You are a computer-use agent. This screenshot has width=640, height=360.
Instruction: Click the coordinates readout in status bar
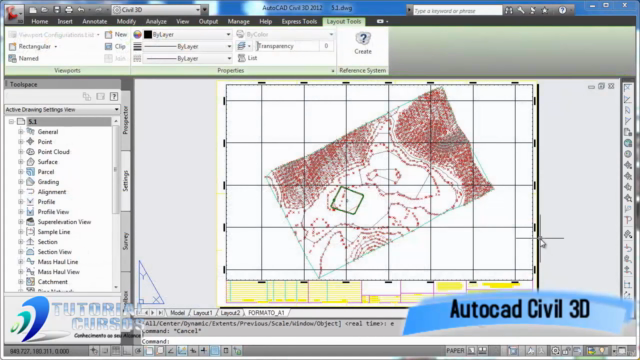pos(39,351)
